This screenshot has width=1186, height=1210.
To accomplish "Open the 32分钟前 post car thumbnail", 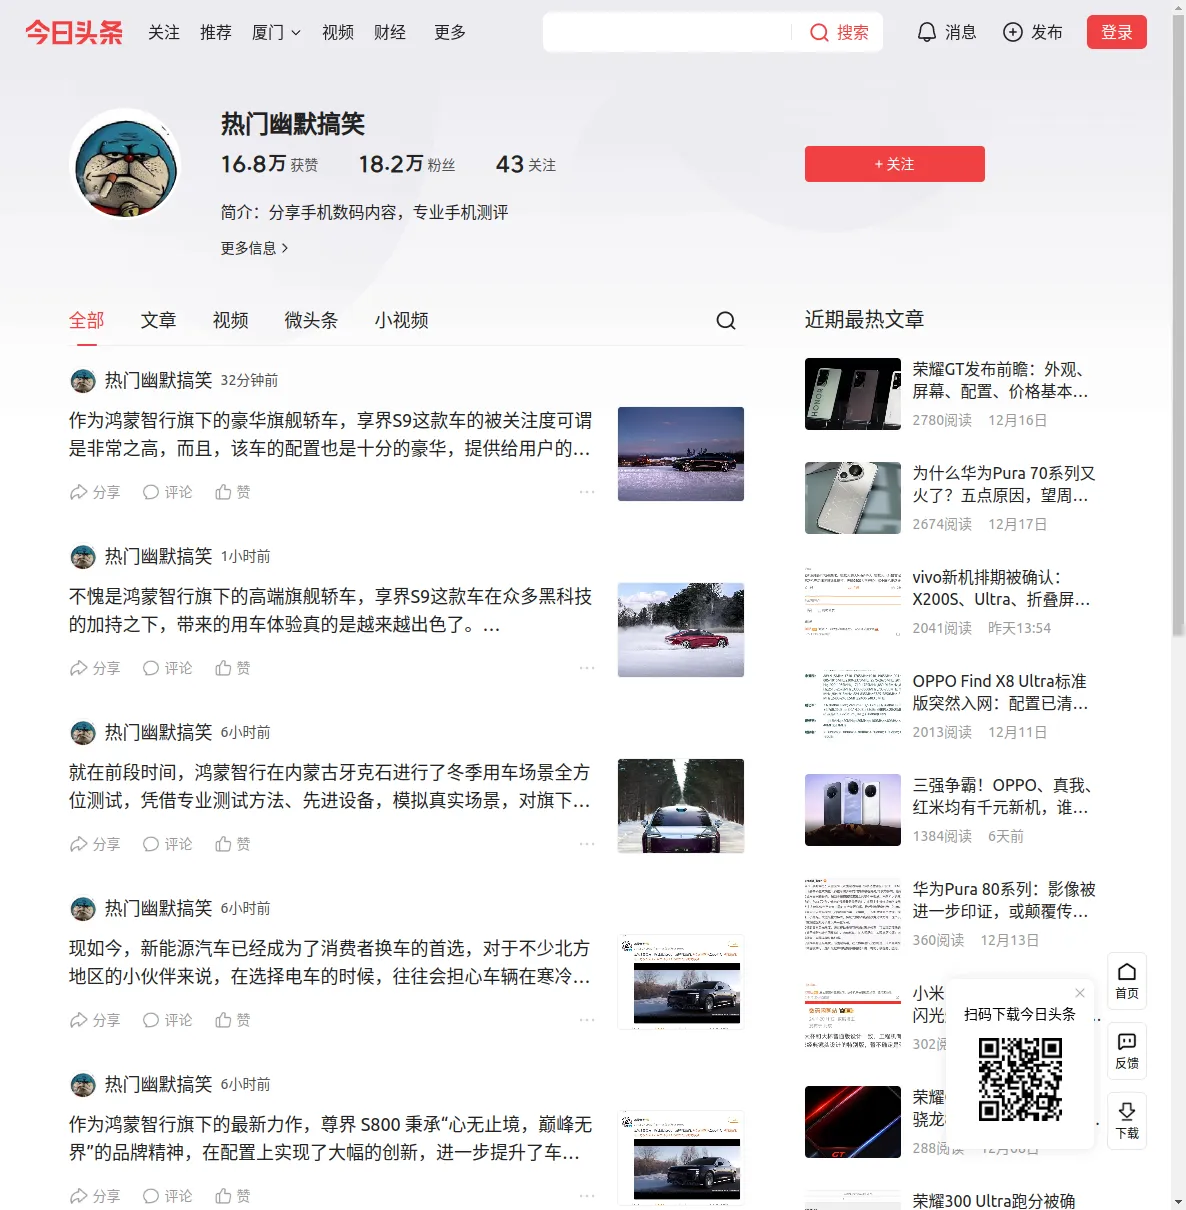I will tap(681, 454).
